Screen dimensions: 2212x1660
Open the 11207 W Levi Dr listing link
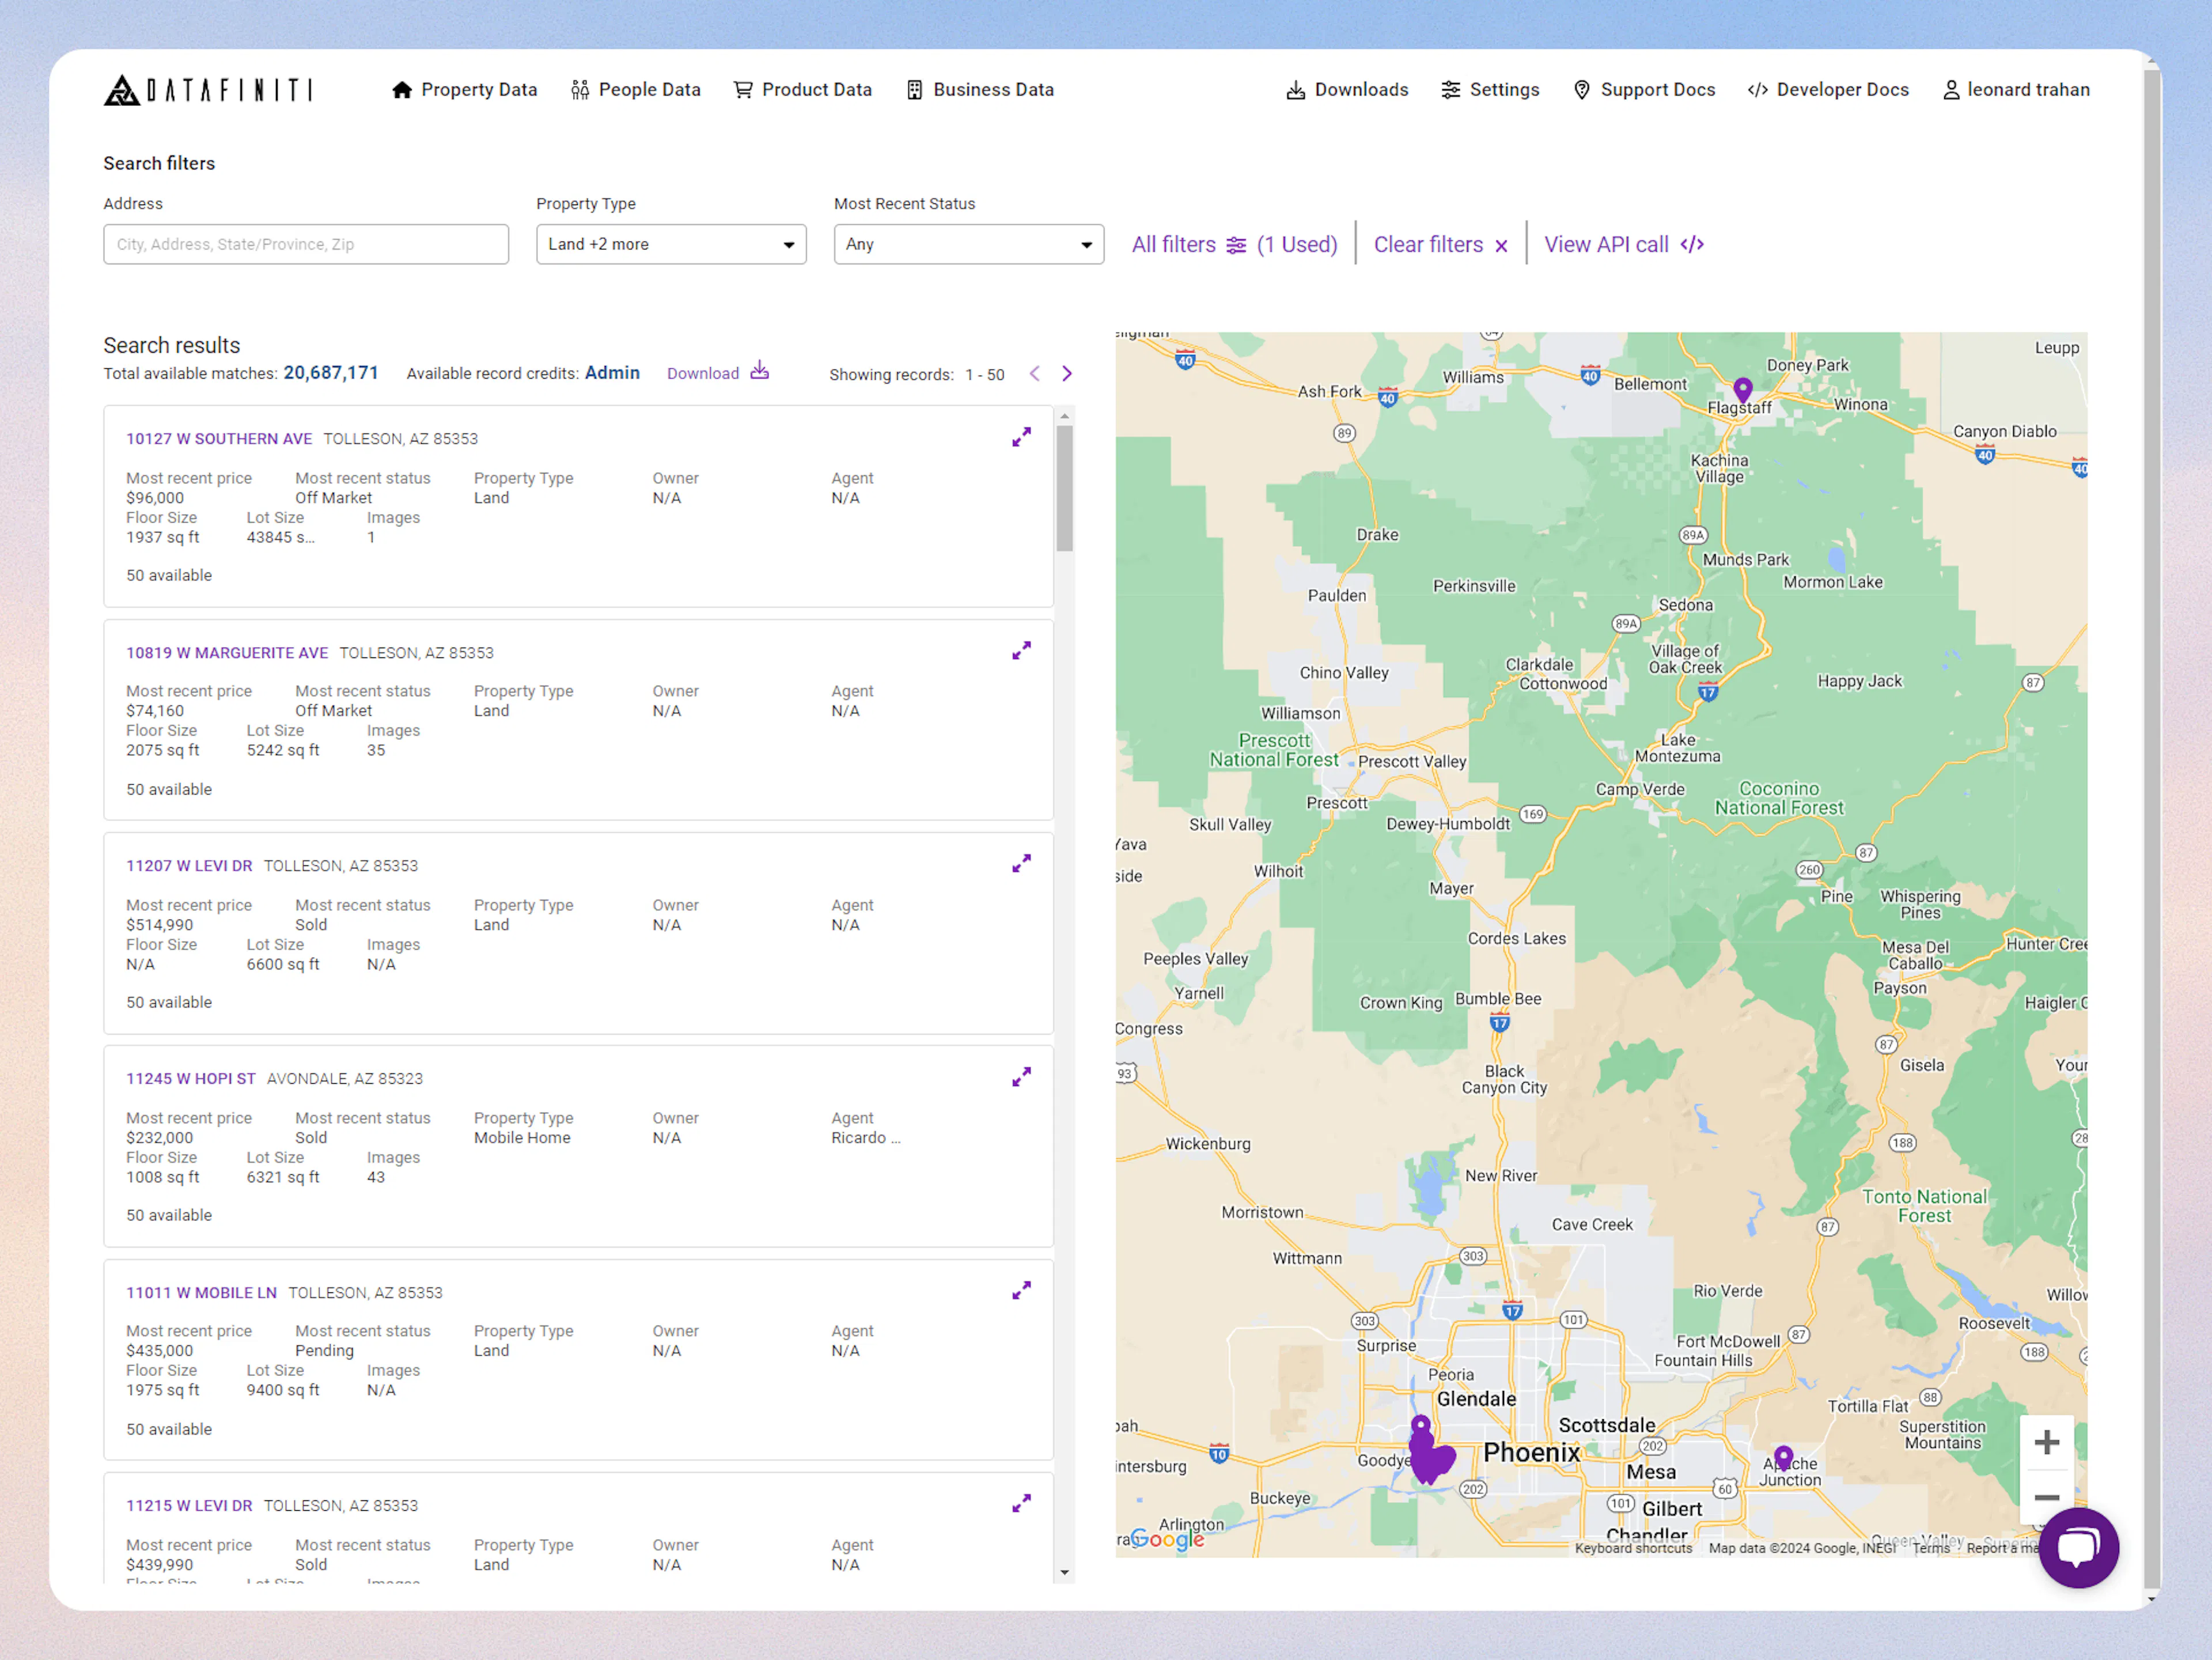189,865
